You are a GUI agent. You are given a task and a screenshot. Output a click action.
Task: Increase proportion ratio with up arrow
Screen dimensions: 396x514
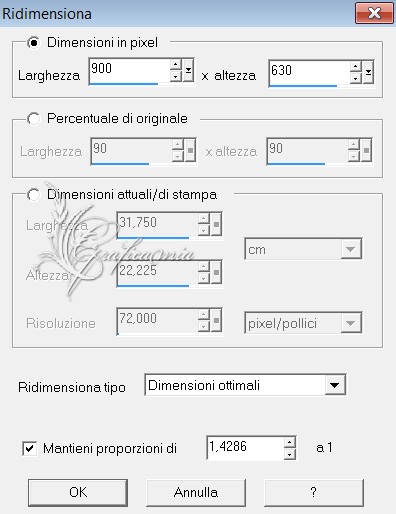tap(290, 442)
